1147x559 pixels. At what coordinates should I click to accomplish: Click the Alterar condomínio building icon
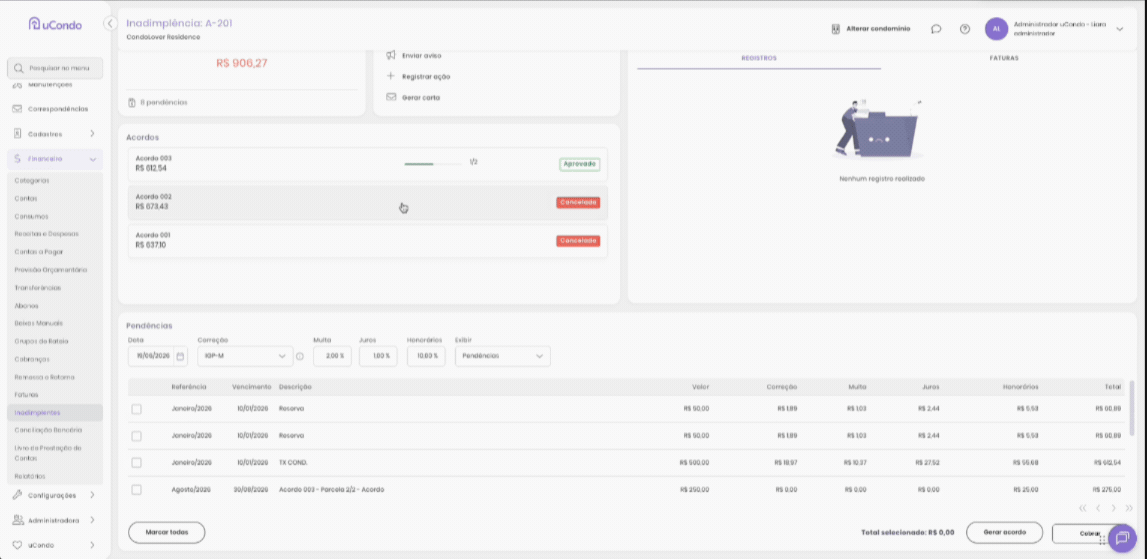pyautogui.click(x=835, y=29)
